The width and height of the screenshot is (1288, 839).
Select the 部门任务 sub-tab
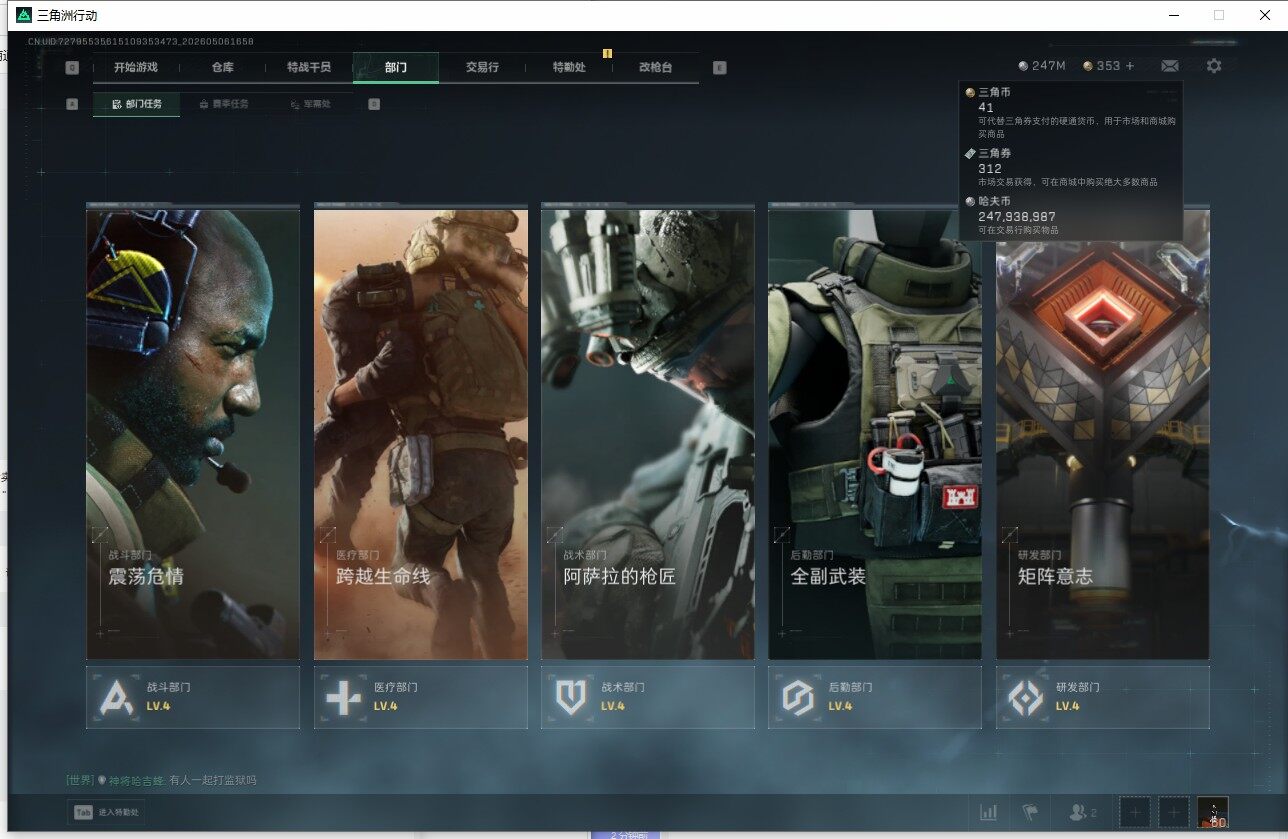[x=137, y=104]
